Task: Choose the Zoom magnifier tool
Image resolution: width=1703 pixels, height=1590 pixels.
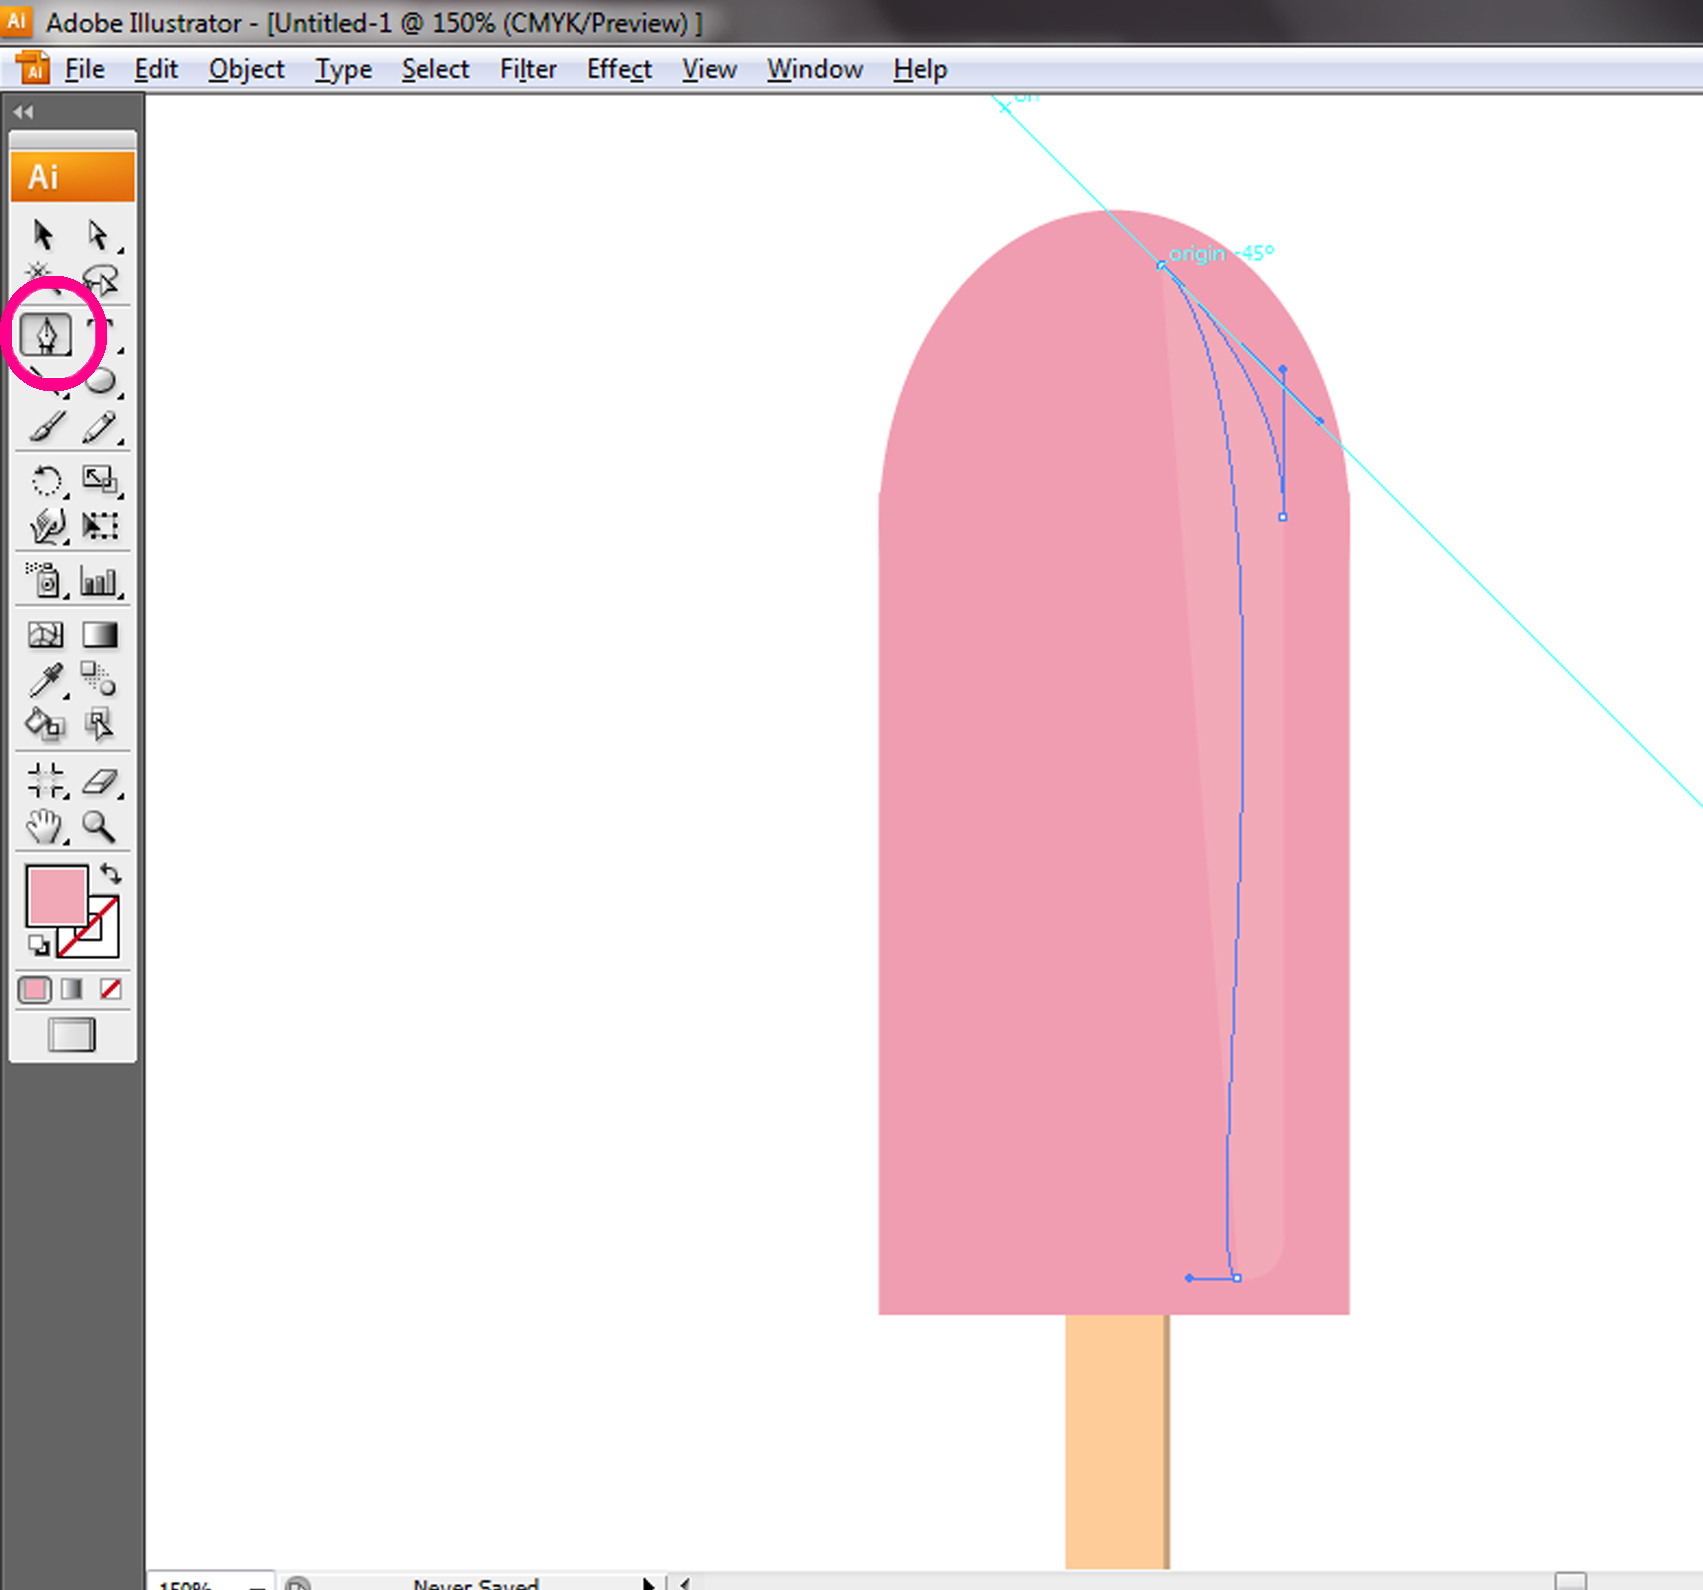Action: click(x=98, y=826)
